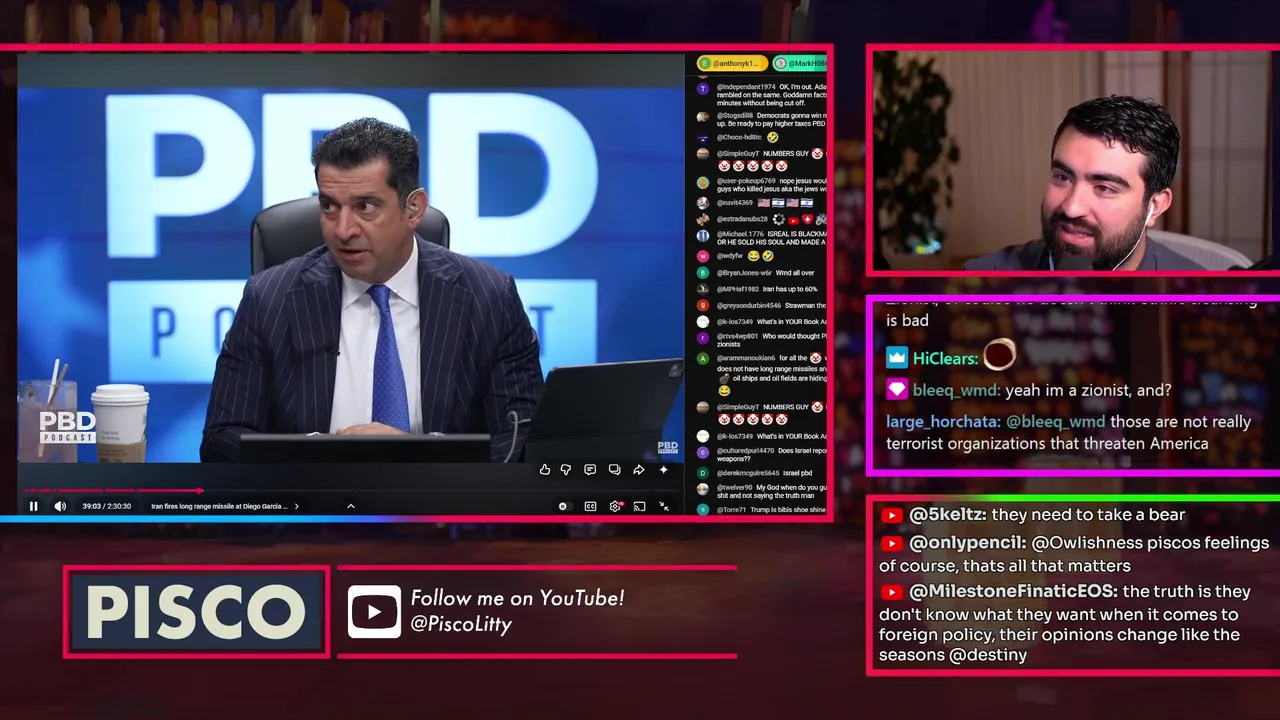Click @user-pokeup6769 chat message

point(771,185)
